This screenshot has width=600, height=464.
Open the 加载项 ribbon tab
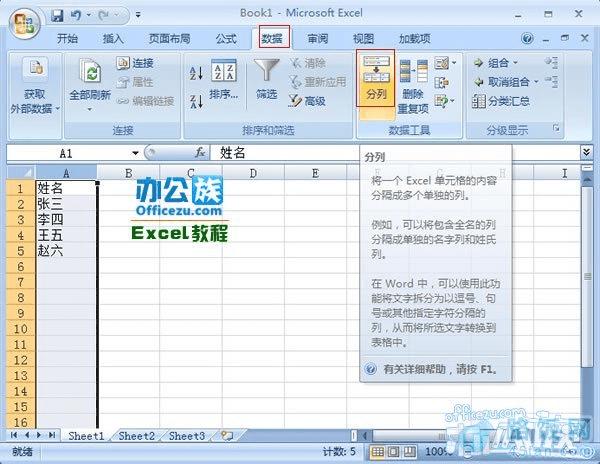tap(414, 38)
